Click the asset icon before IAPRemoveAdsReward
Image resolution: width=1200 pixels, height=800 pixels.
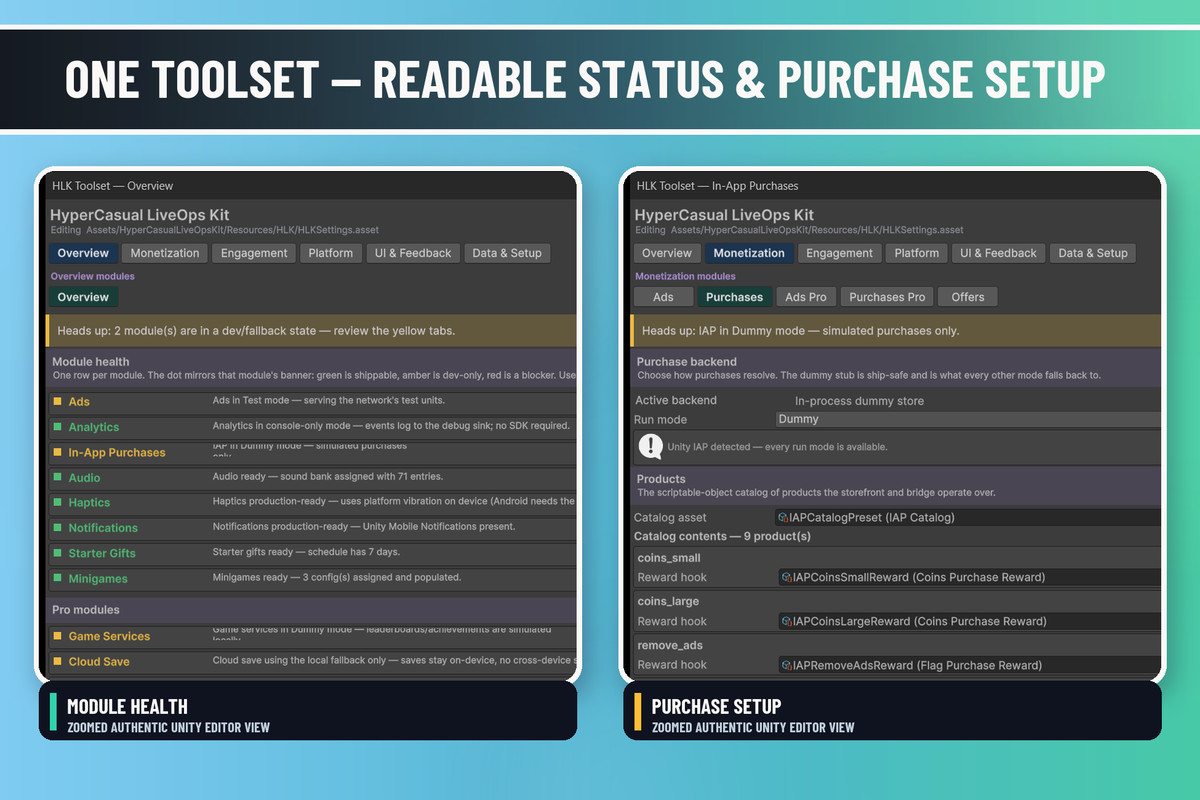tap(786, 665)
